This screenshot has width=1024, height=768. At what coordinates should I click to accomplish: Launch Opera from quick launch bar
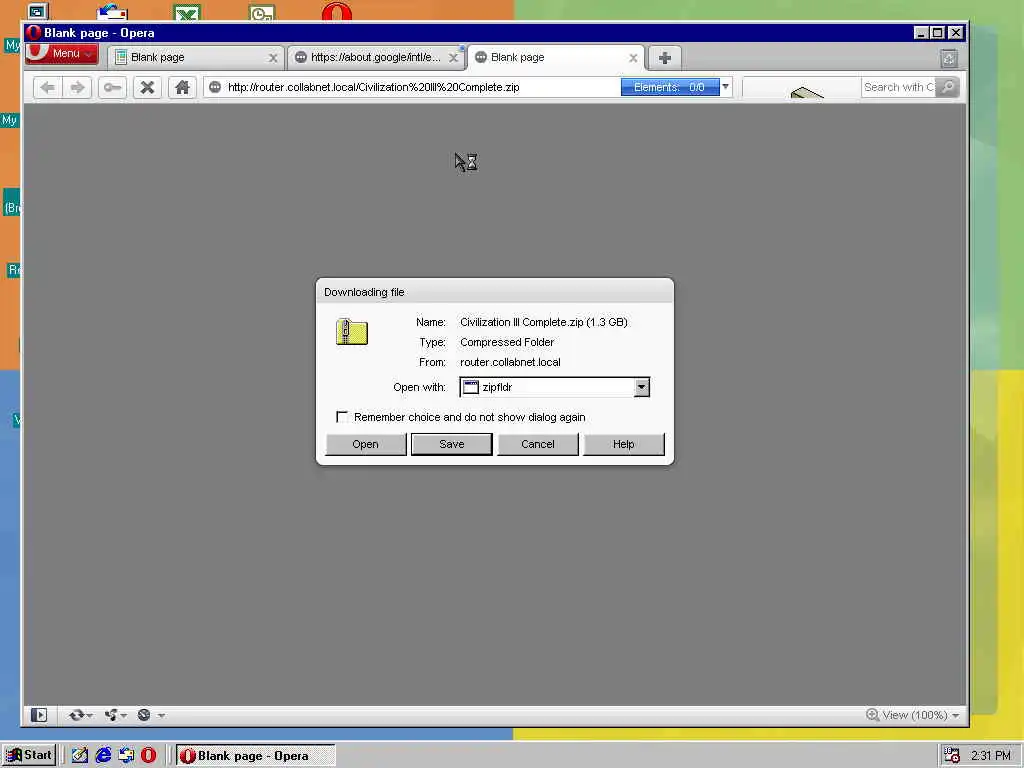pyautogui.click(x=148, y=755)
